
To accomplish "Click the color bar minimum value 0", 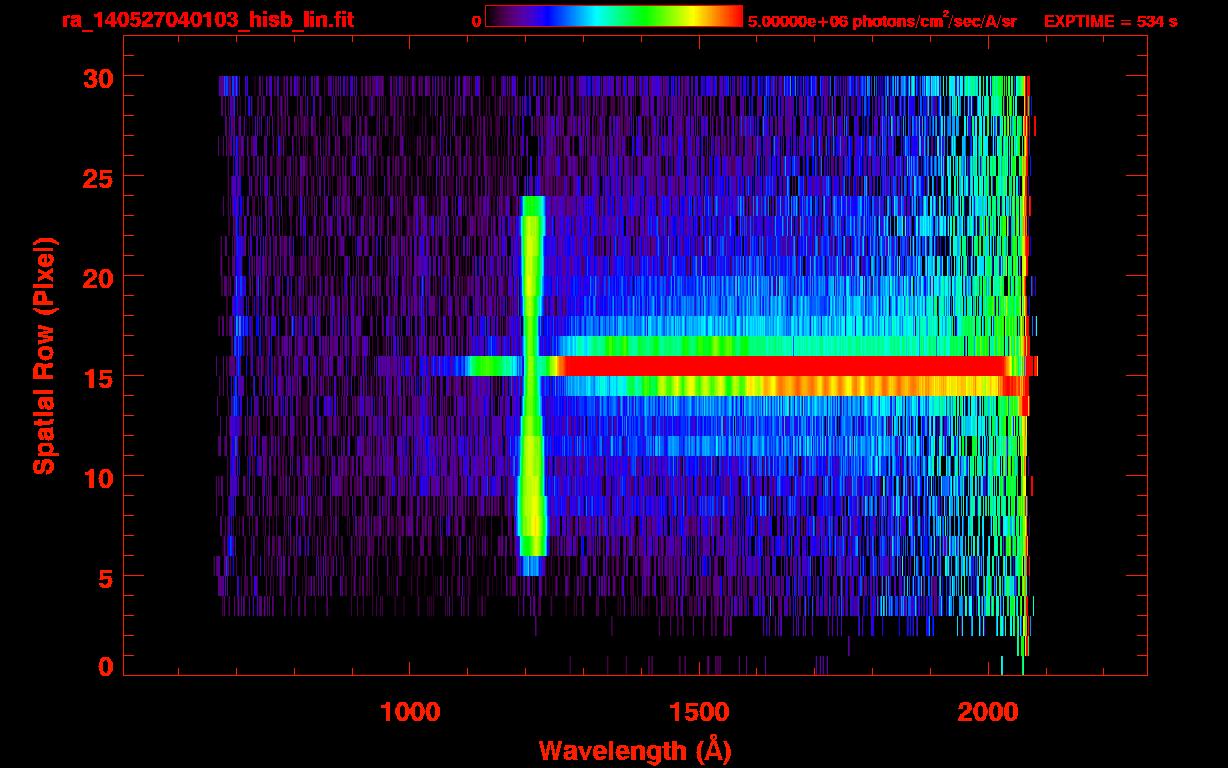I will [477, 21].
